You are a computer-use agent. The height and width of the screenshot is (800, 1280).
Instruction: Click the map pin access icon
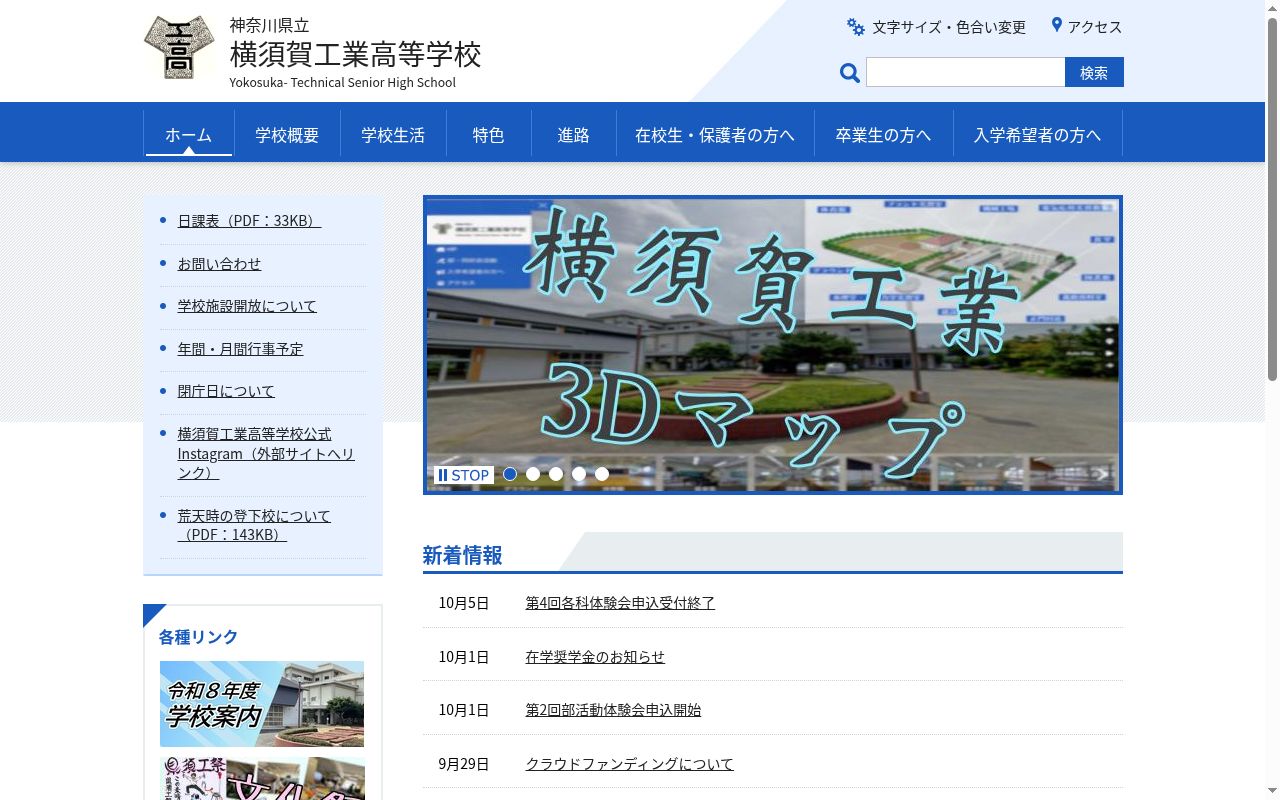click(x=1056, y=25)
